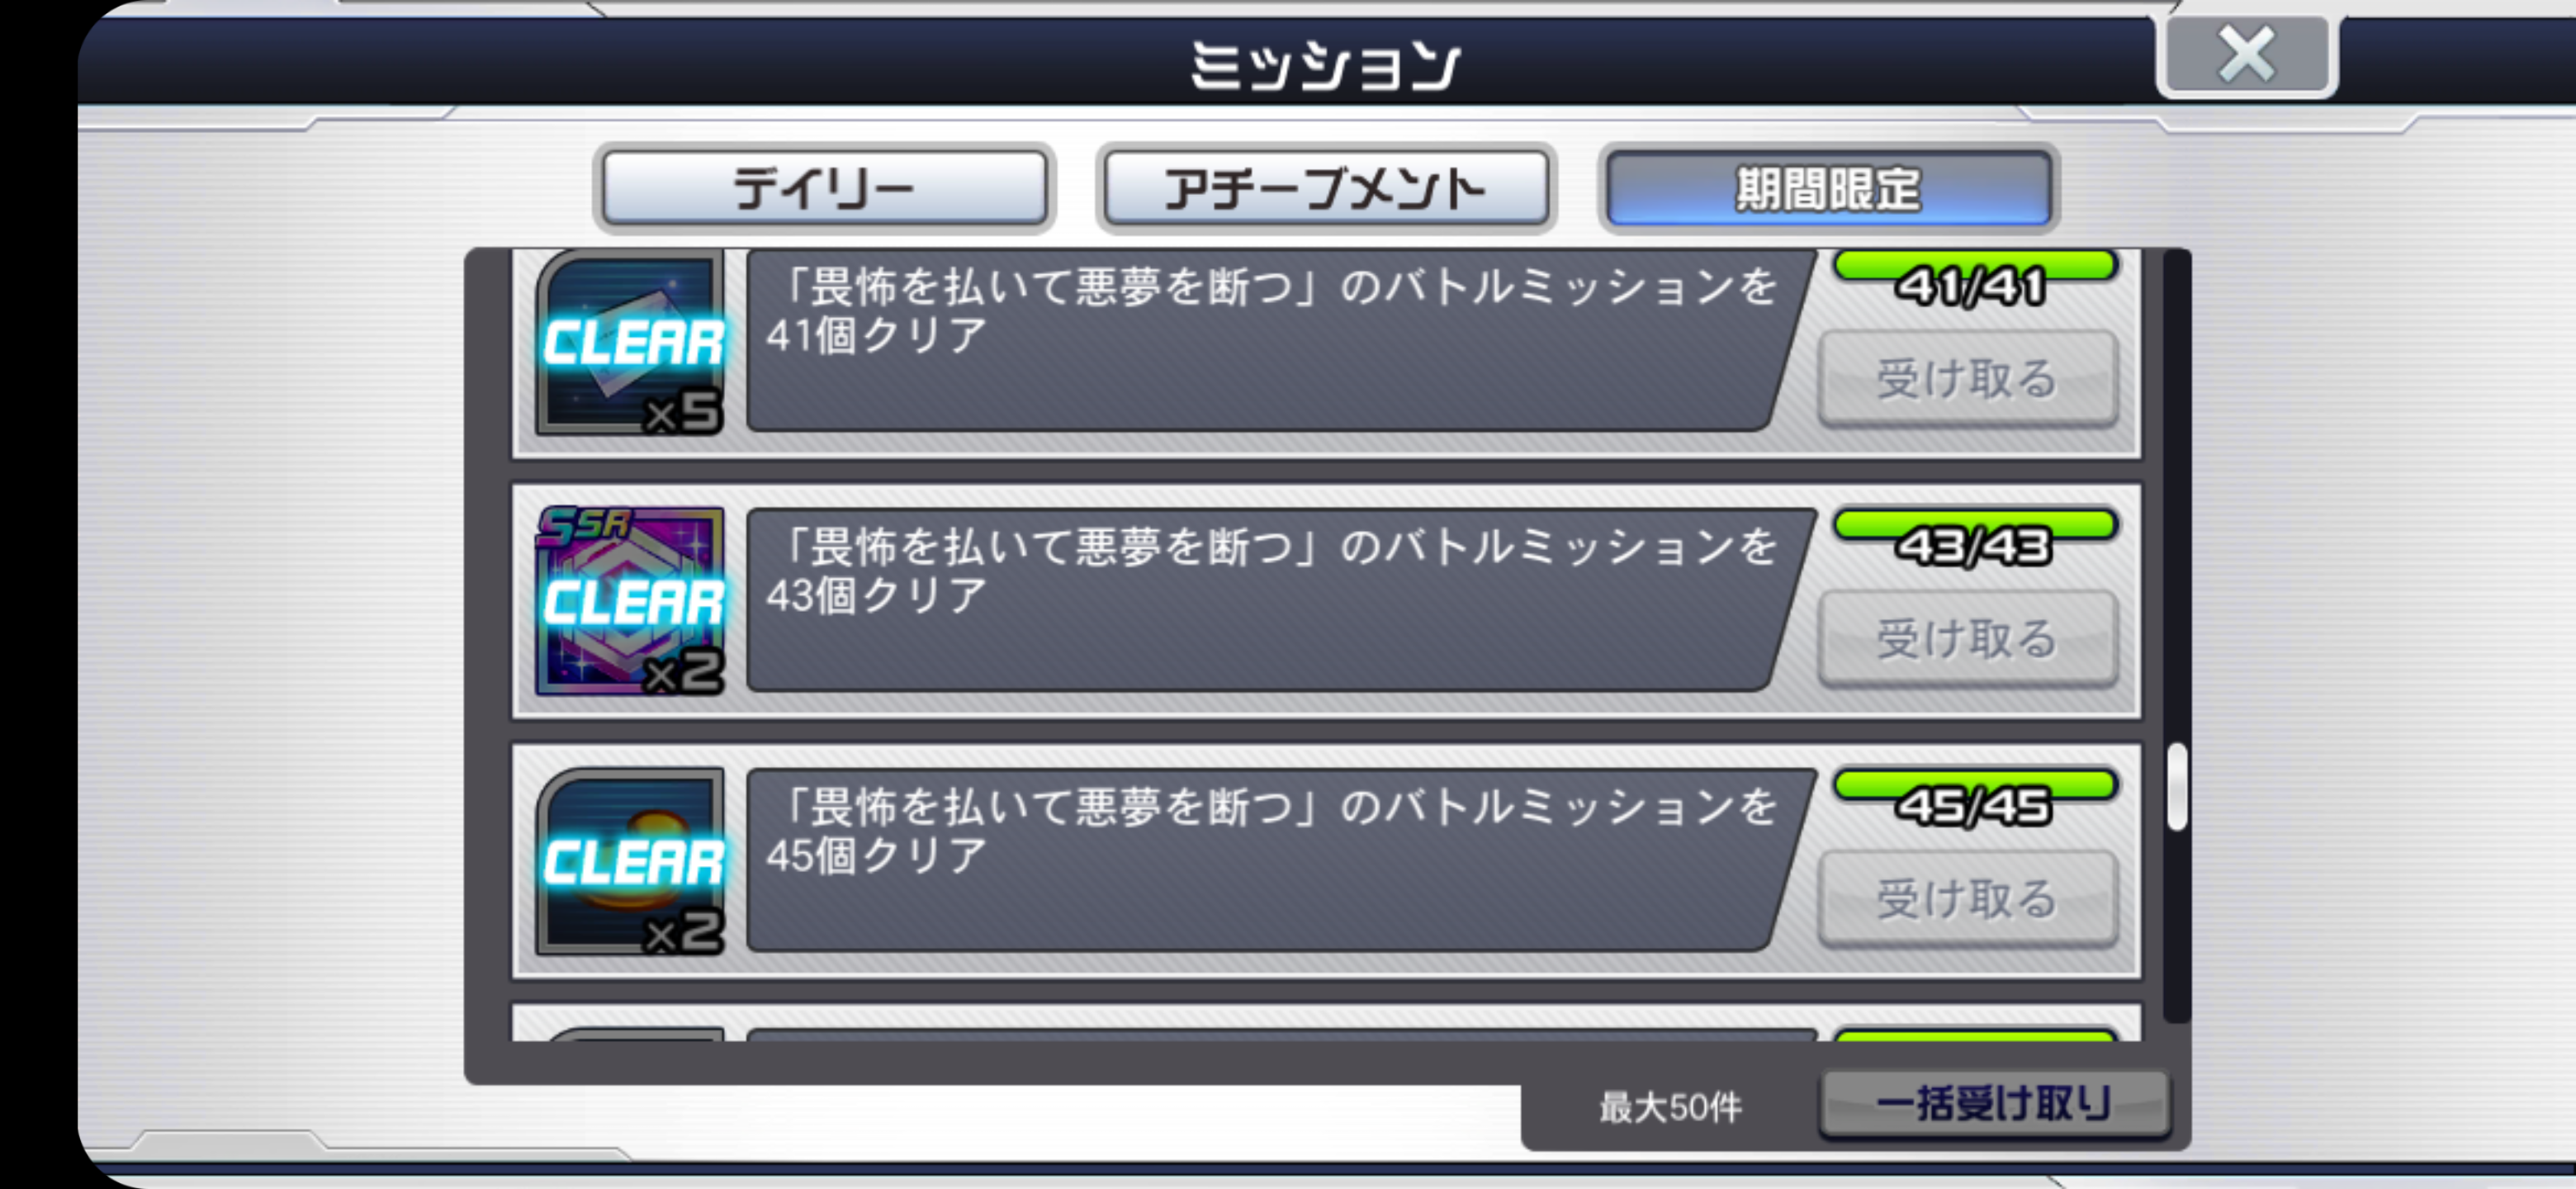2576x1189 pixels.
Task: Tap the SSR reward icon marked x2
Action: click(630, 601)
